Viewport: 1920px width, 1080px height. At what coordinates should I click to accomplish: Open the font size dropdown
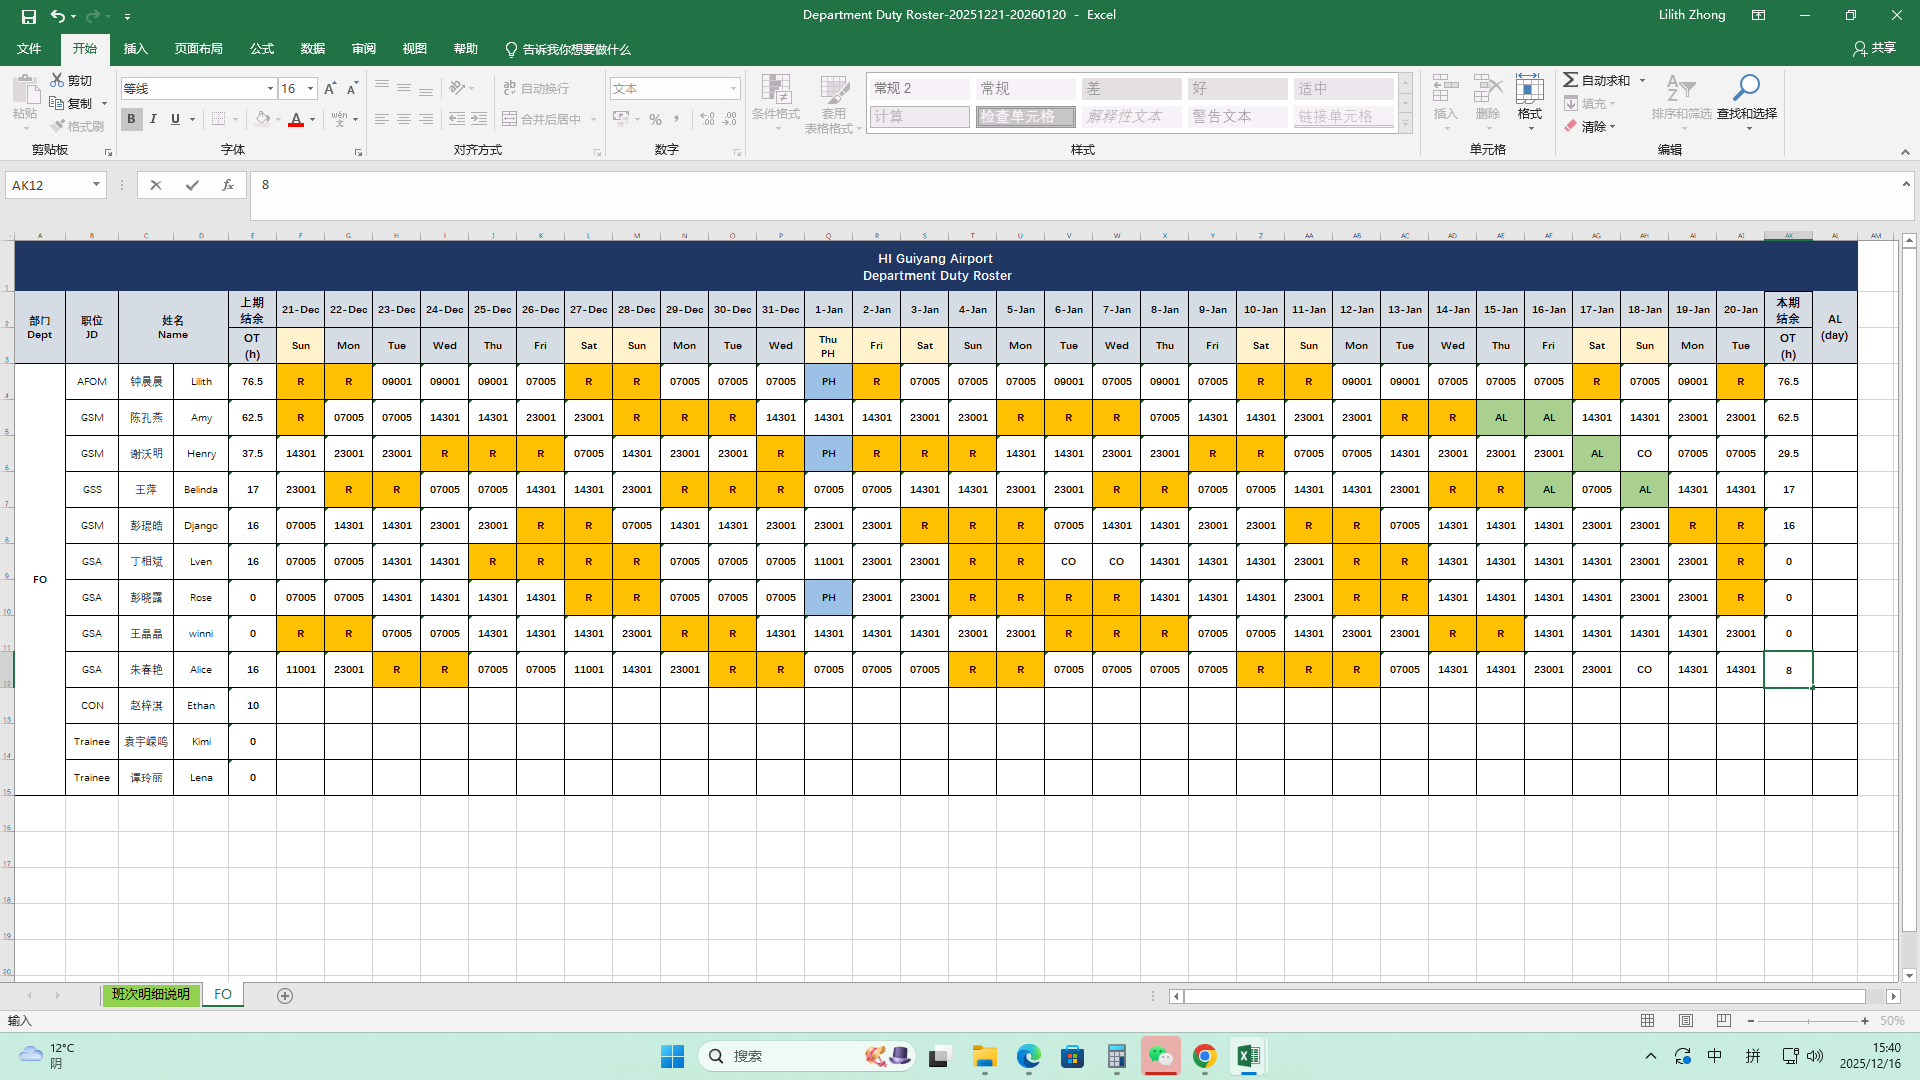coord(310,89)
